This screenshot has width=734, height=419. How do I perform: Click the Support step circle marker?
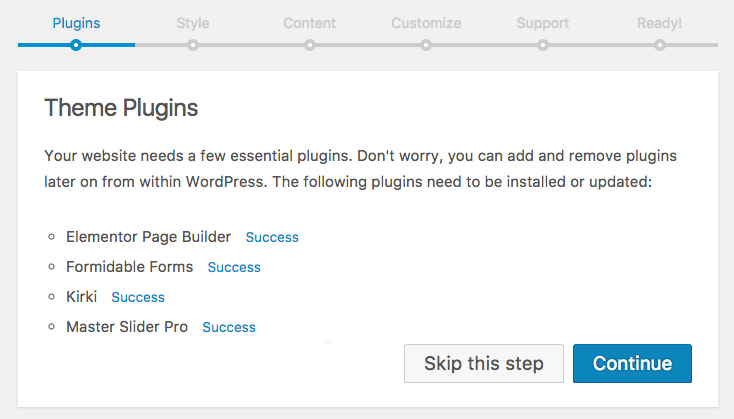point(543,45)
